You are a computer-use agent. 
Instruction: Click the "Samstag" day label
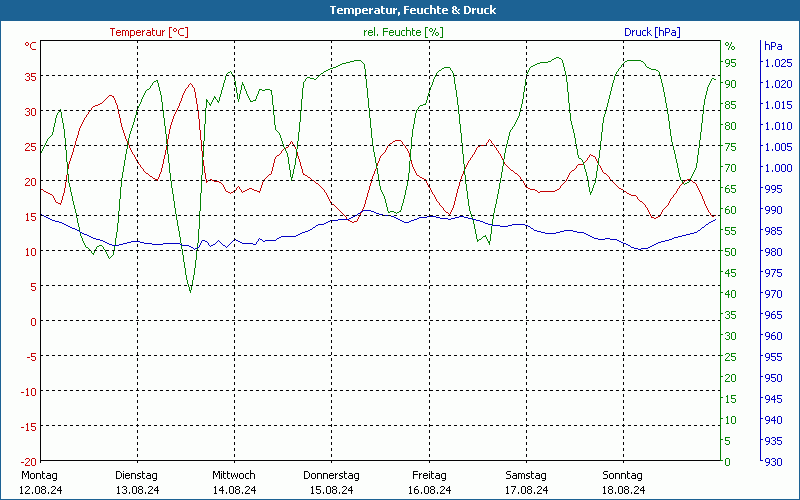point(526,475)
